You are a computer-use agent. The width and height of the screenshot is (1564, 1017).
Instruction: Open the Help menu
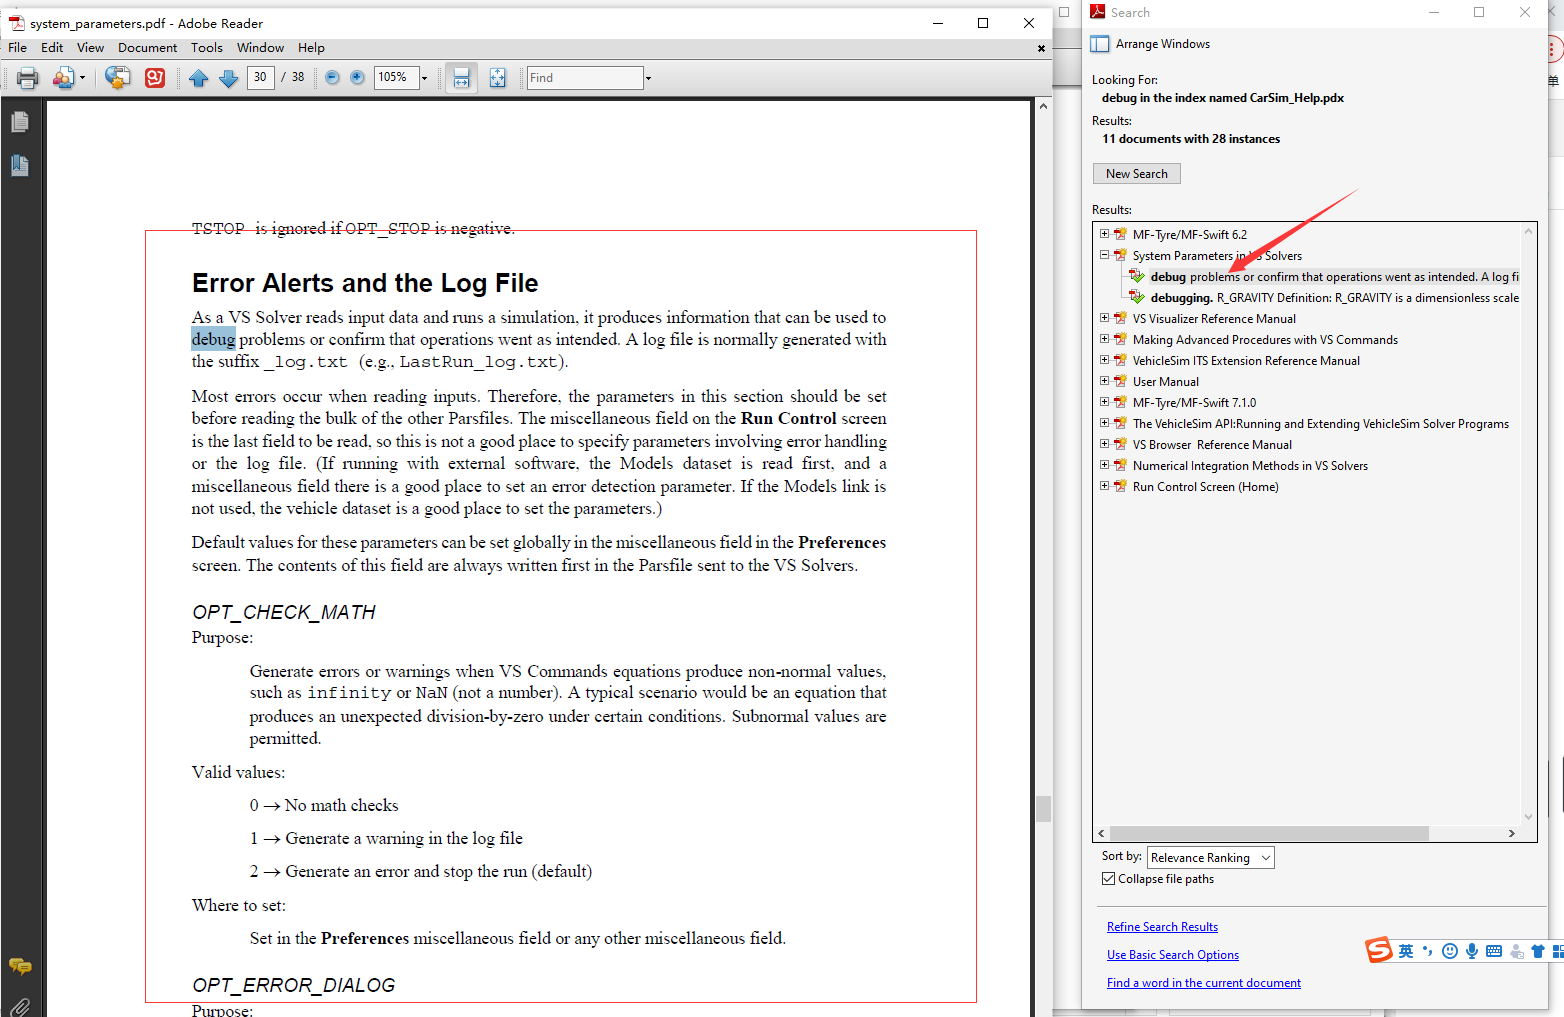311,48
